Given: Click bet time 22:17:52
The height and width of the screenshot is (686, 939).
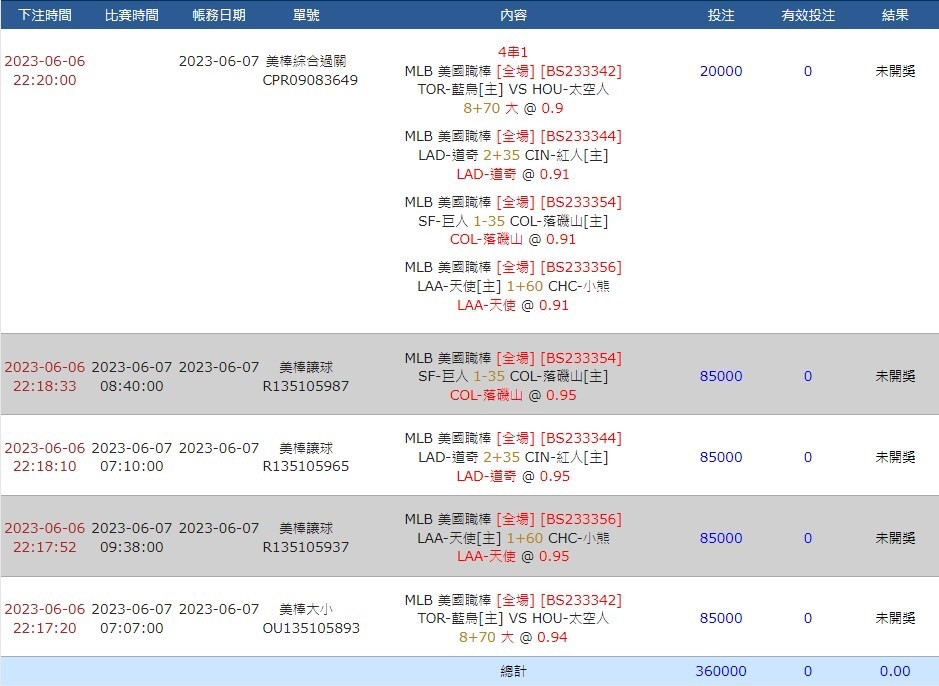Looking at the screenshot, I should [45, 547].
